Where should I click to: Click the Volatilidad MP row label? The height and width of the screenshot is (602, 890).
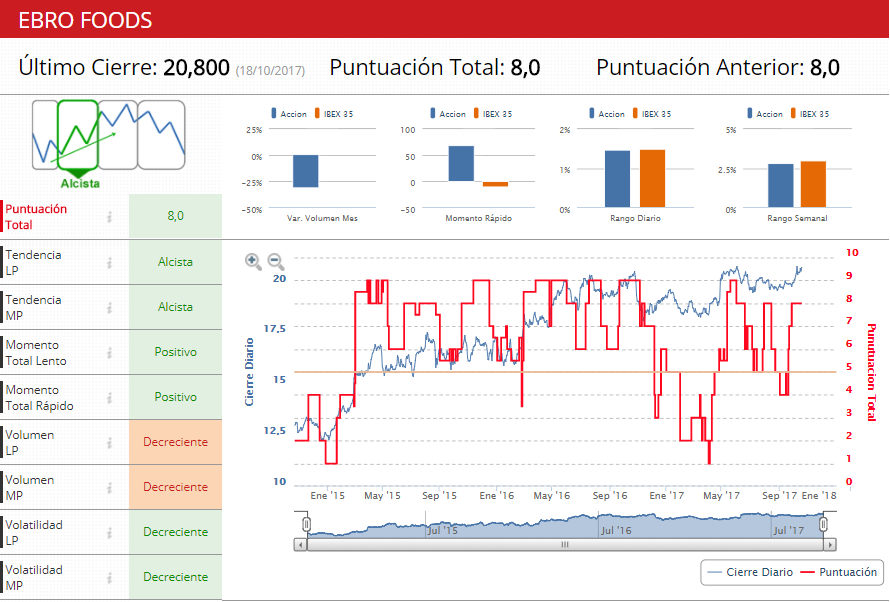[34, 578]
